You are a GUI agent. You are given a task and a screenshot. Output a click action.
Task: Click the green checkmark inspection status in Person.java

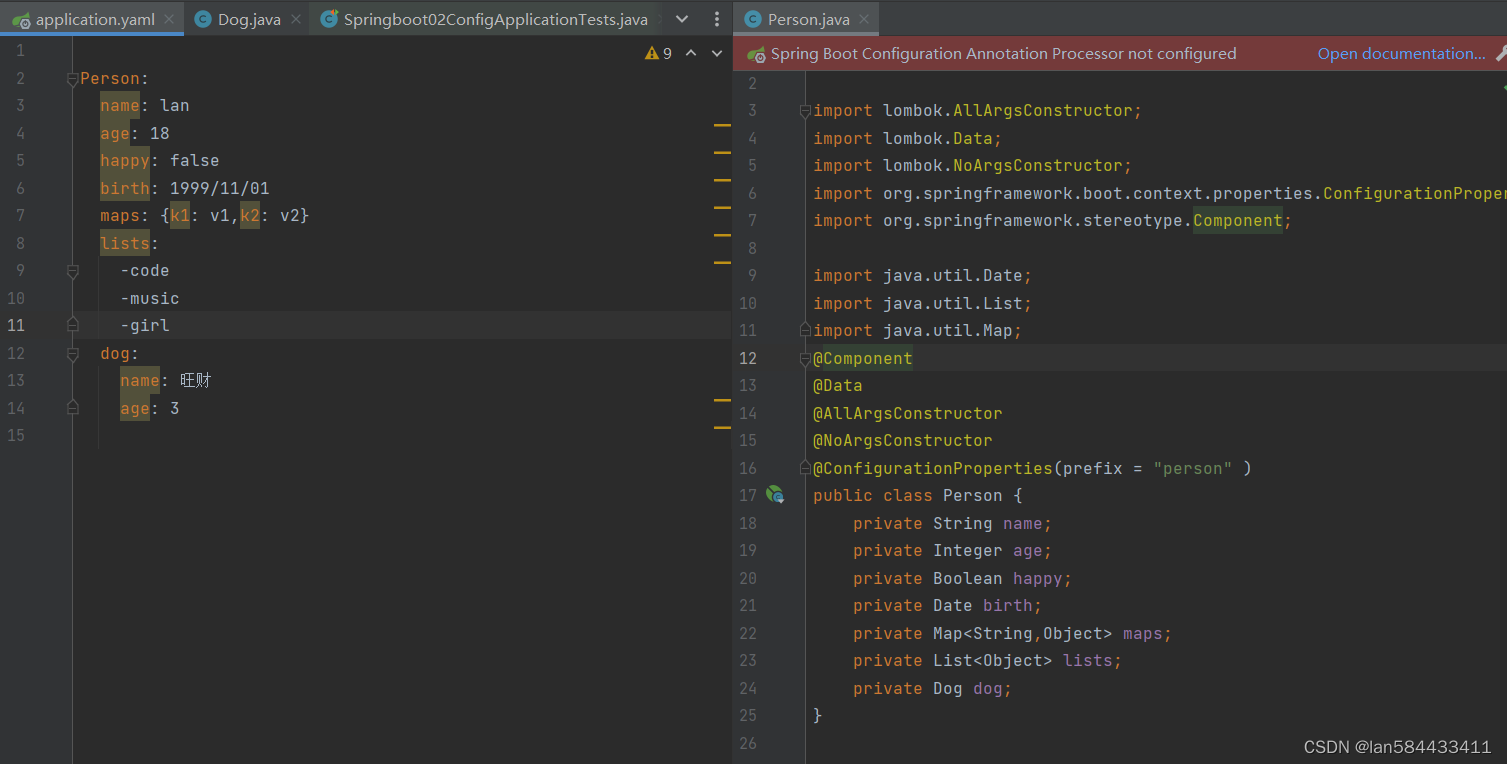[1502, 87]
